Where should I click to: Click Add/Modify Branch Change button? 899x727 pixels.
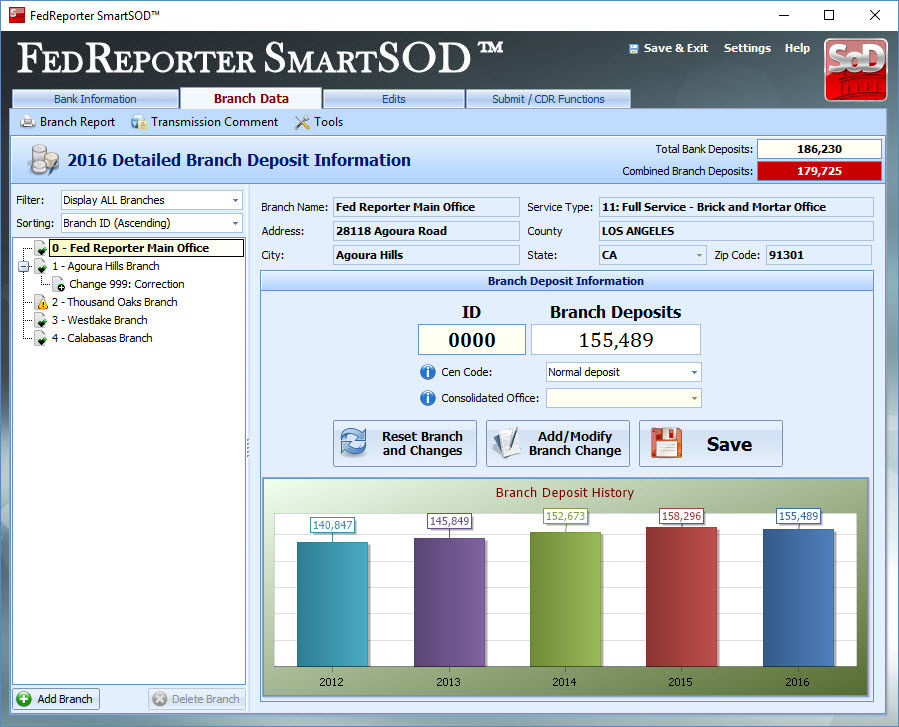pyautogui.click(x=558, y=443)
